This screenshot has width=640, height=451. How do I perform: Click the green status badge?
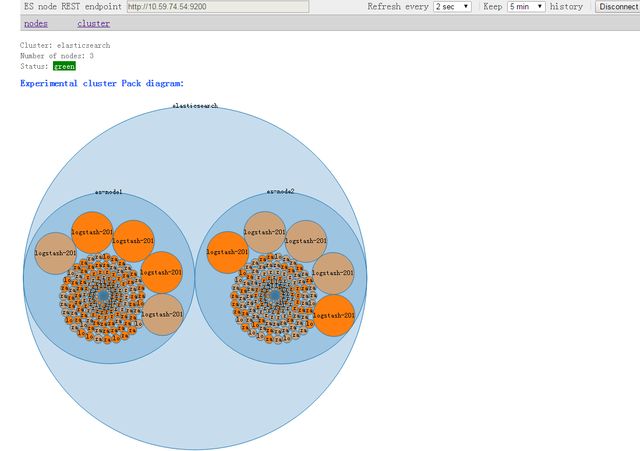tap(64, 66)
